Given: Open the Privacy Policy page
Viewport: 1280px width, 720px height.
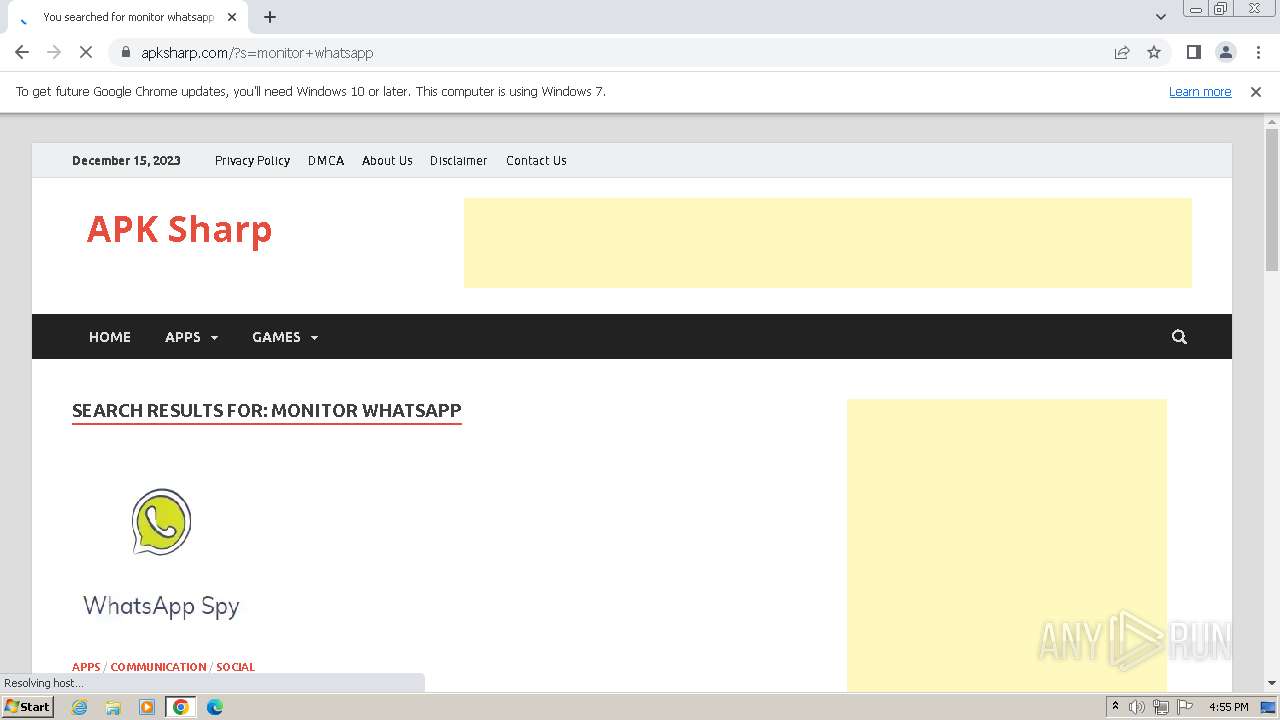Looking at the screenshot, I should (x=252, y=160).
